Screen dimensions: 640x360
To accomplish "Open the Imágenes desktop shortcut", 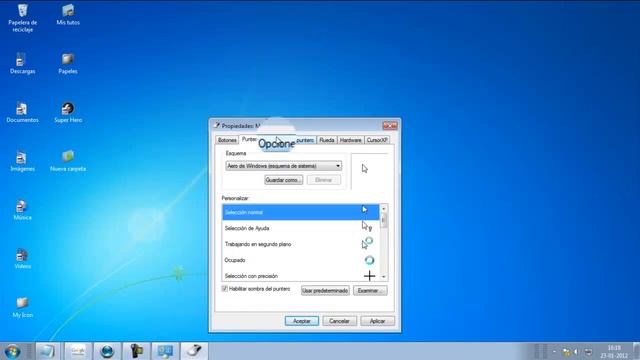I will point(22,161).
